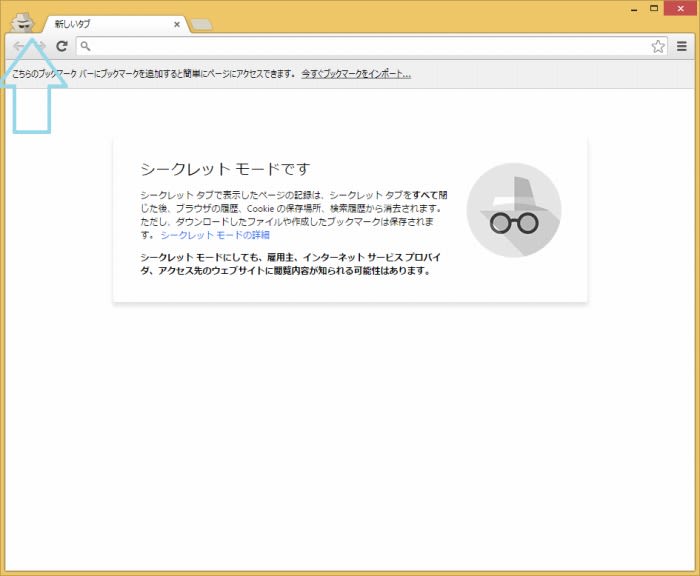Reload the page with the refresh icon
The height and width of the screenshot is (576, 700).
pyautogui.click(x=62, y=47)
